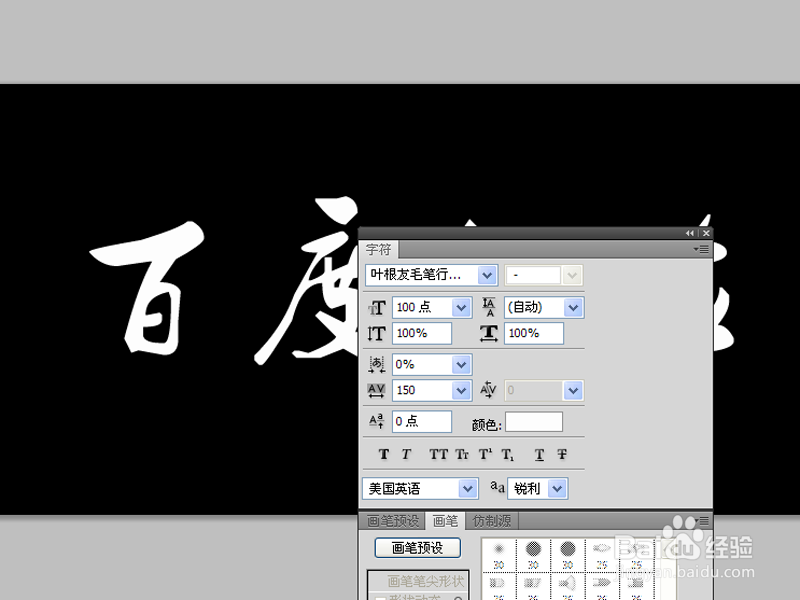The height and width of the screenshot is (600, 800).
Task: Toggle Faux Italic style
Action: coord(406,454)
